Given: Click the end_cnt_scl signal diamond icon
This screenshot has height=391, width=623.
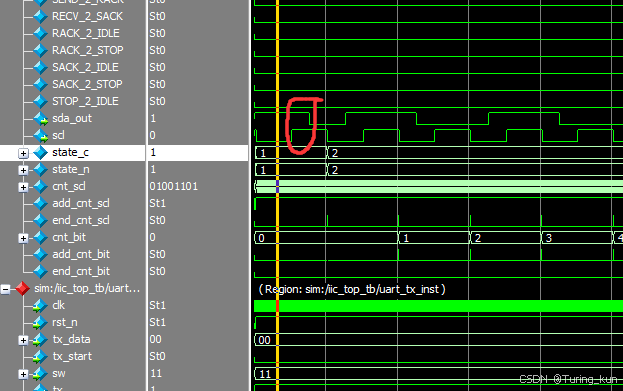Looking at the screenshot, I should pos(40,221).
